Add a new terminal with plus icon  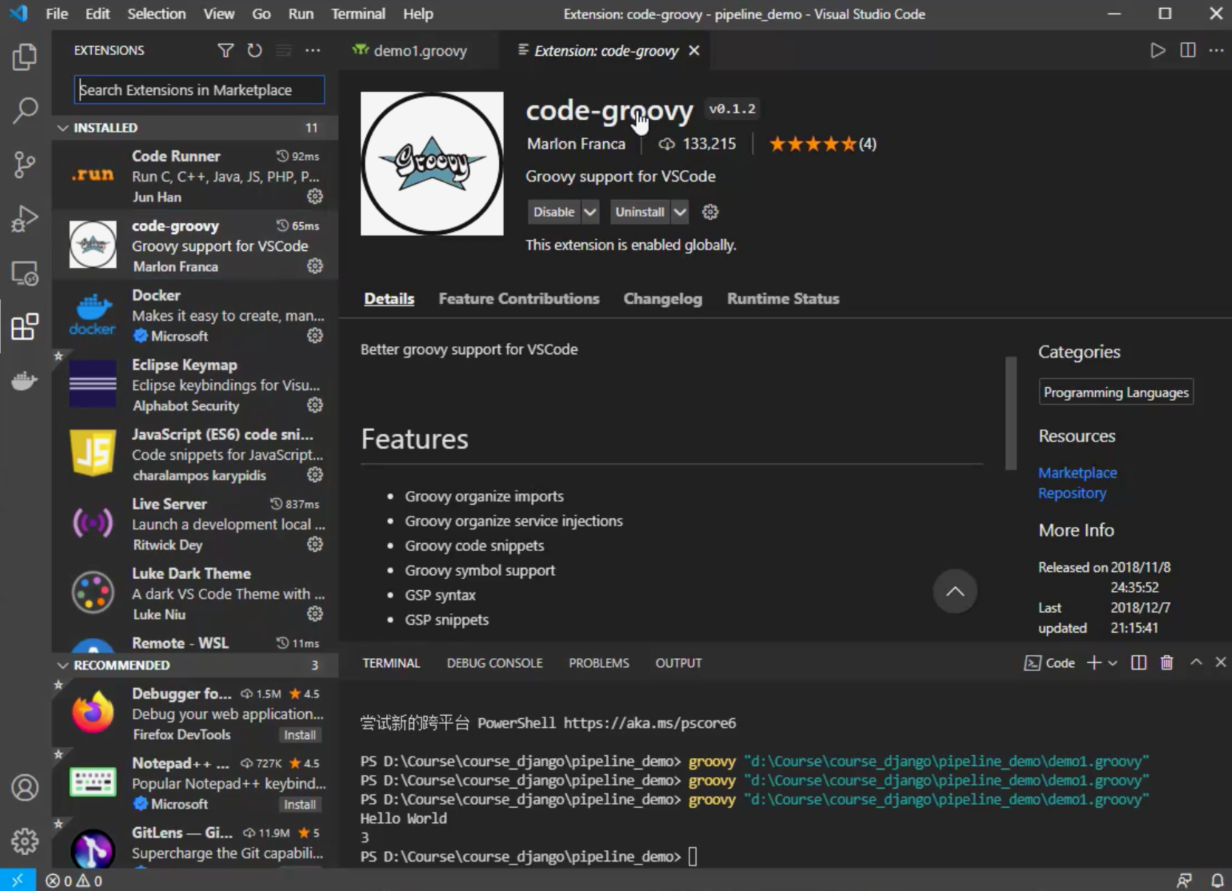click(1093, 662)
